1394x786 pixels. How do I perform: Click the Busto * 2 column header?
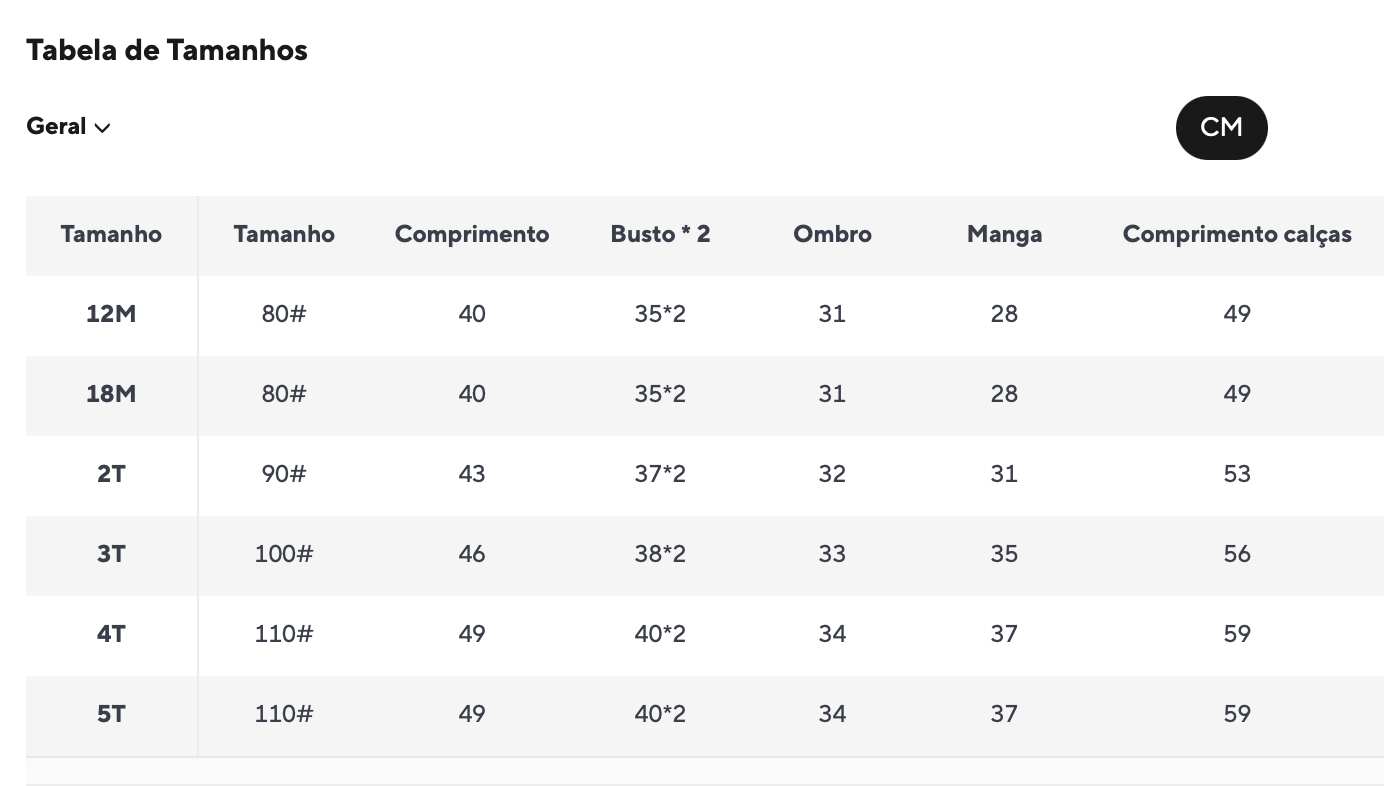click(x=660, y=234)
